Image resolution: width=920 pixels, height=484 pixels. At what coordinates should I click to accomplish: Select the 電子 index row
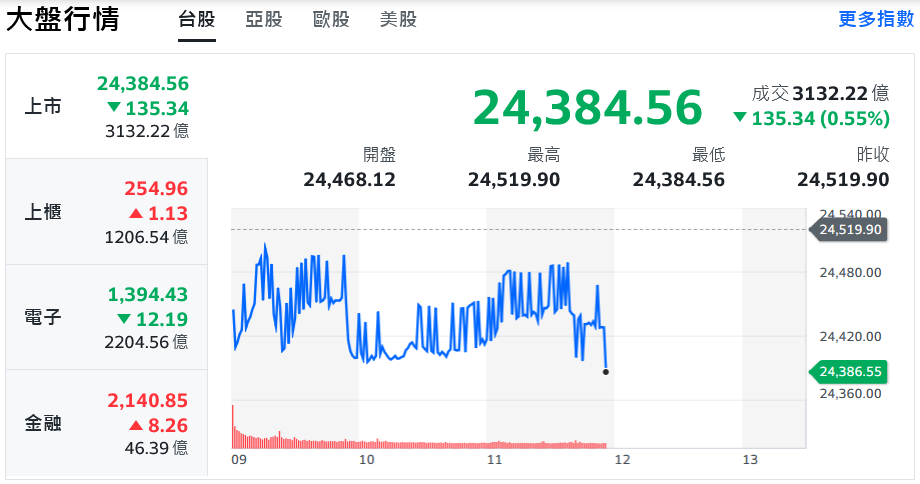[x=106, y=318]
